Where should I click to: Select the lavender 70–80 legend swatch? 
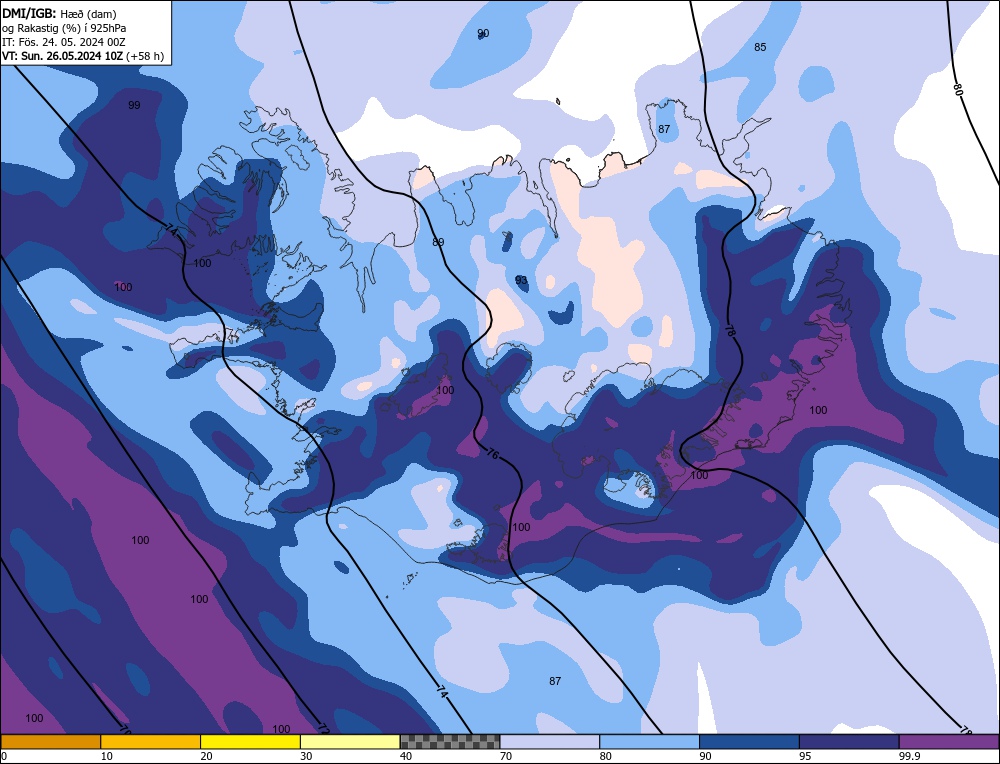pos(550,741)
